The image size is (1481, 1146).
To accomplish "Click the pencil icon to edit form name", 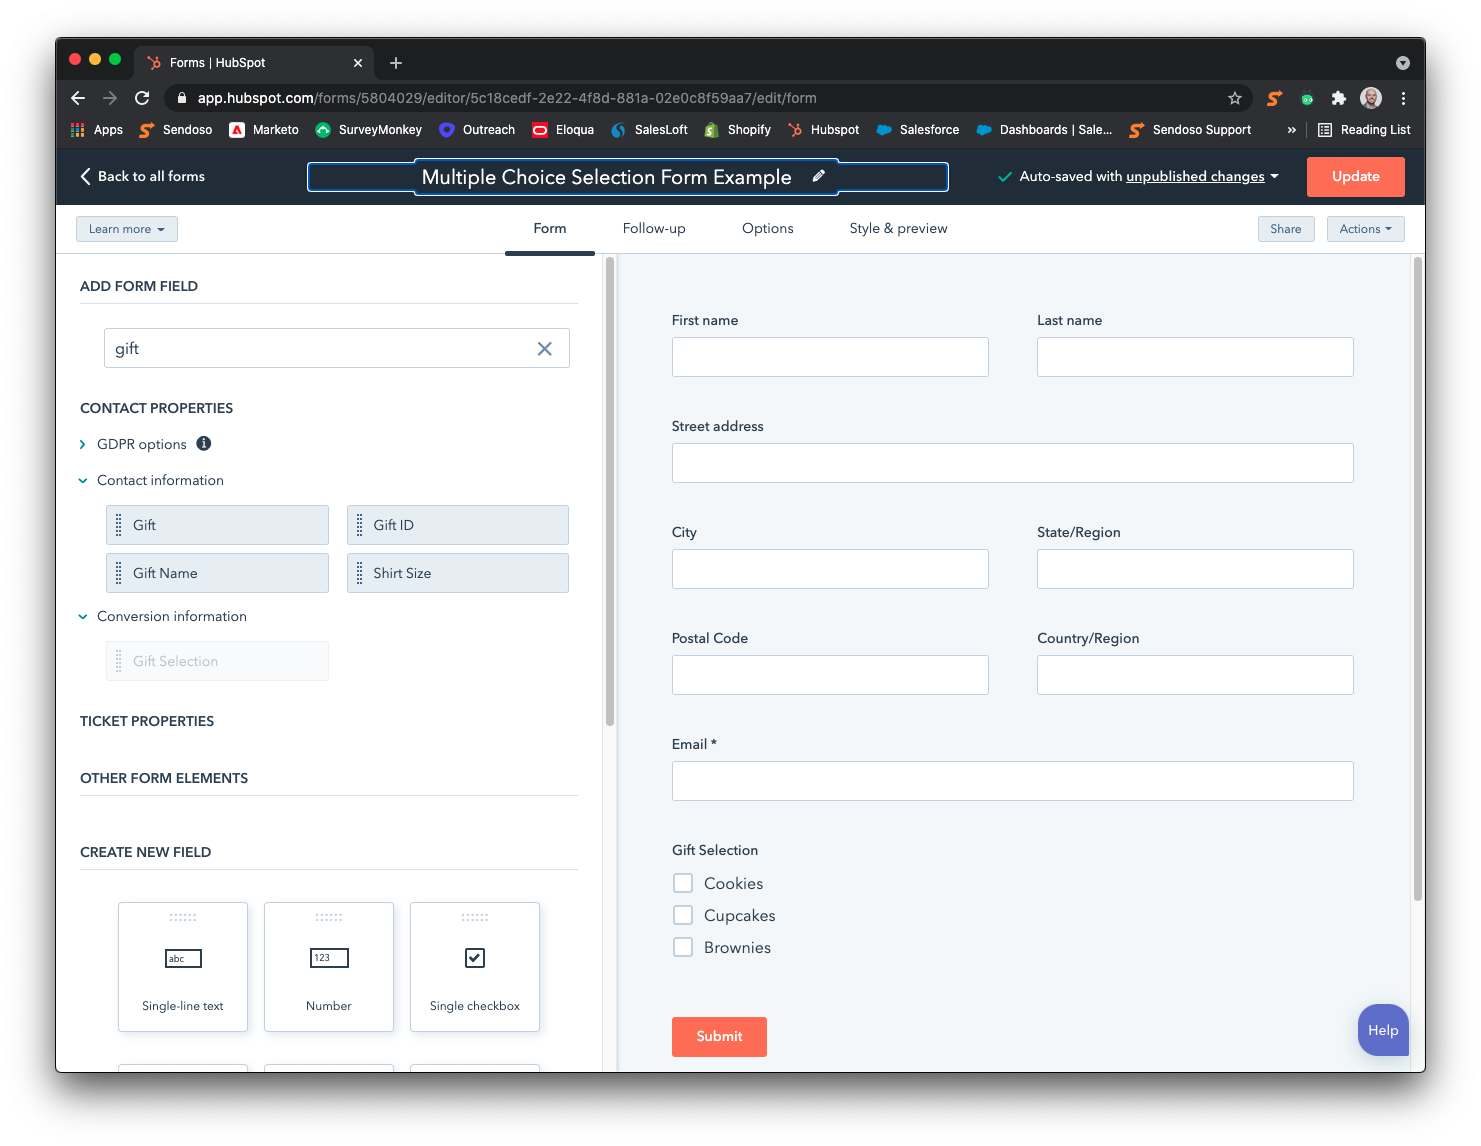I will 818,176.
